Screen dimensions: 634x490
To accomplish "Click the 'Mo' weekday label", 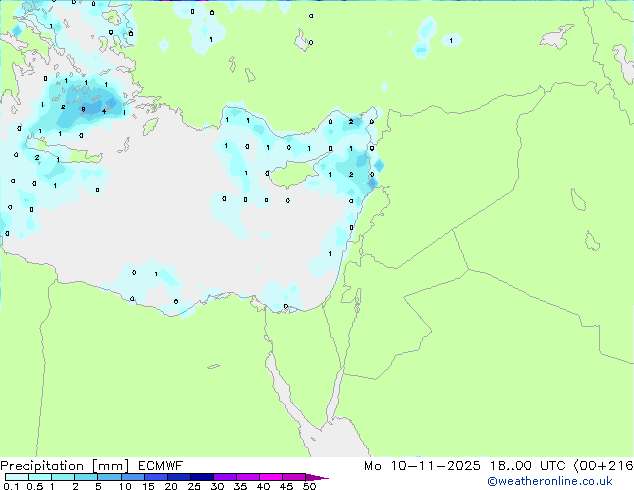I will 372,466.
